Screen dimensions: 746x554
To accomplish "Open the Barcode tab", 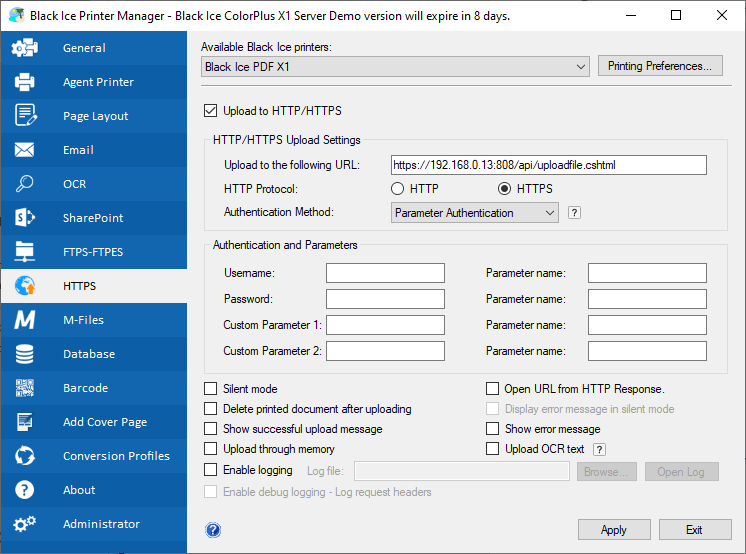I will coord(94,388).
